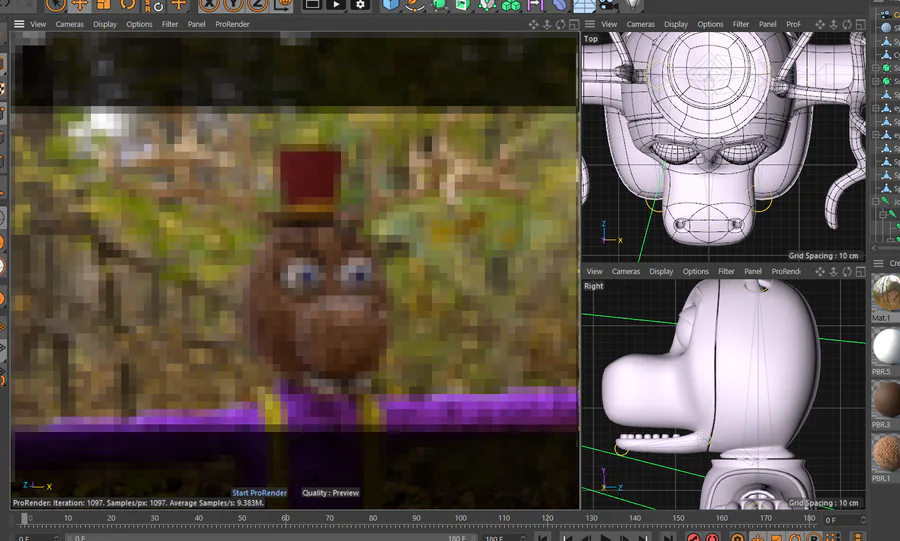Select the PBR.5 white material
900x541 pixels.
click(x=886, y=347)
